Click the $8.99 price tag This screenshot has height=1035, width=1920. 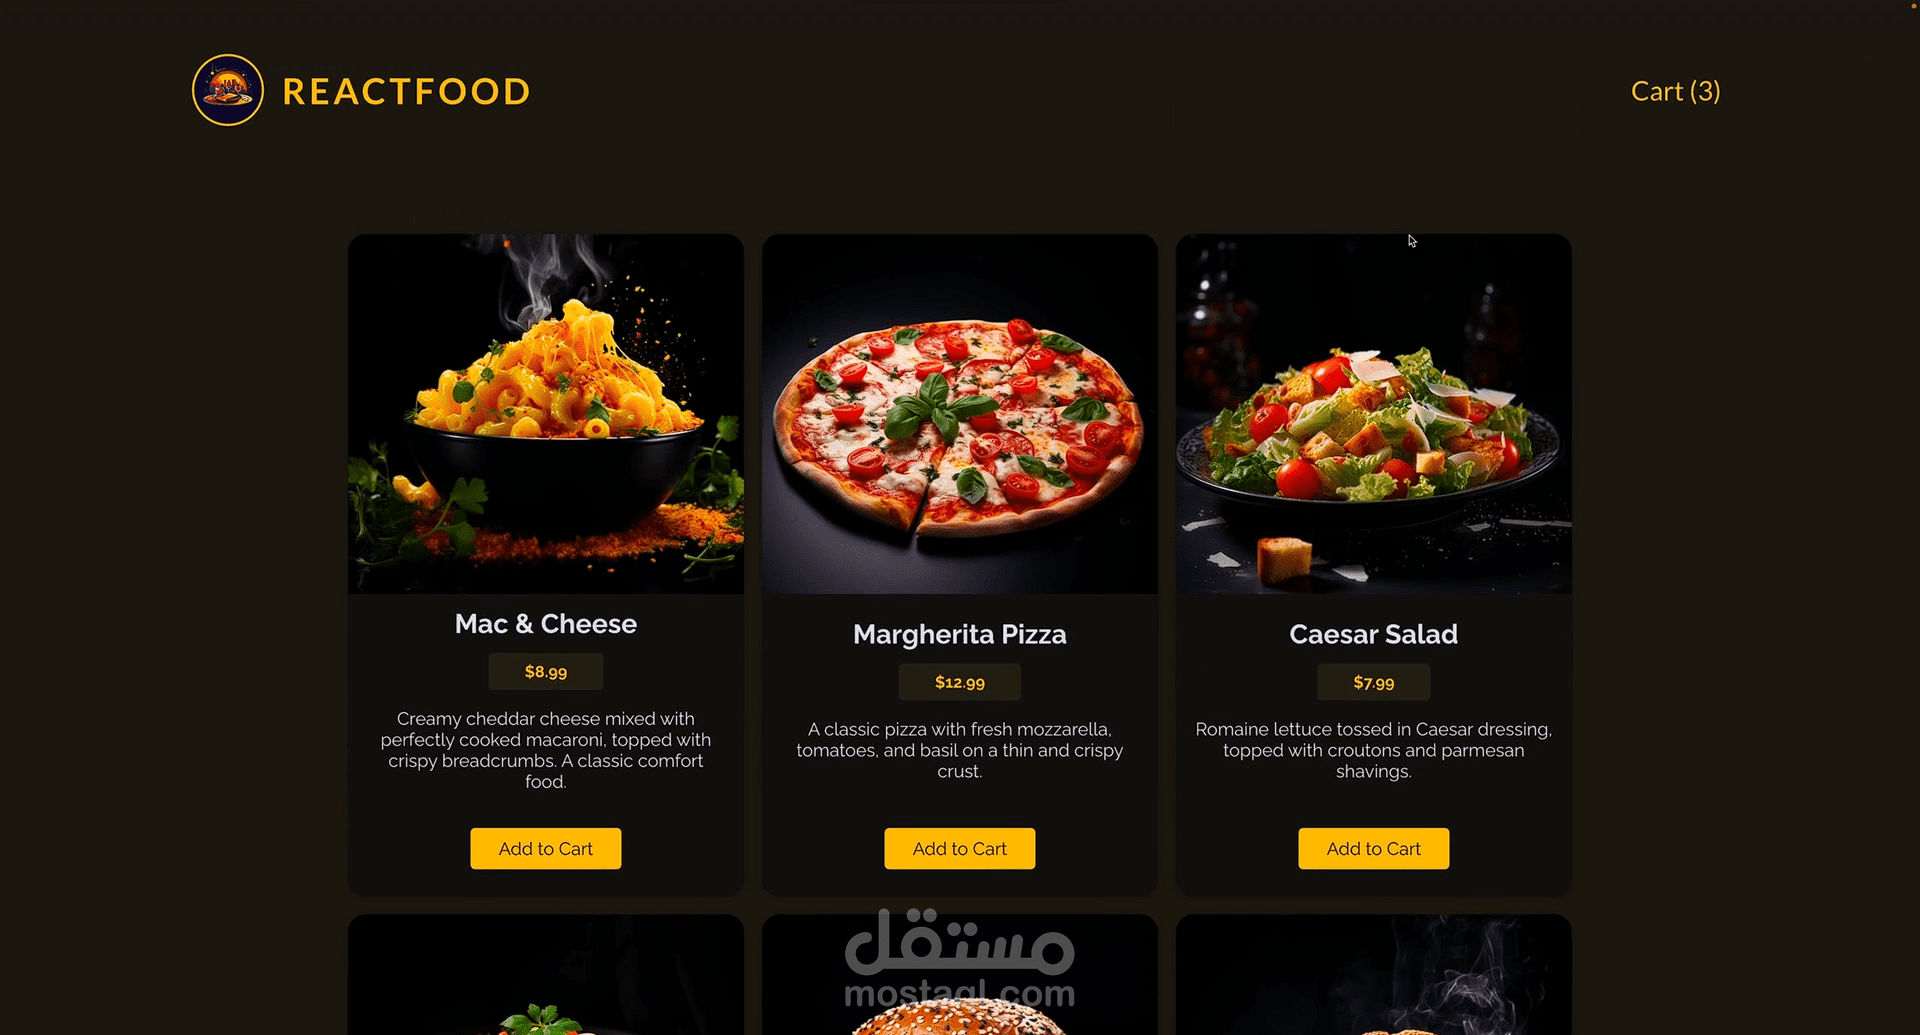[x=546, y=672]
